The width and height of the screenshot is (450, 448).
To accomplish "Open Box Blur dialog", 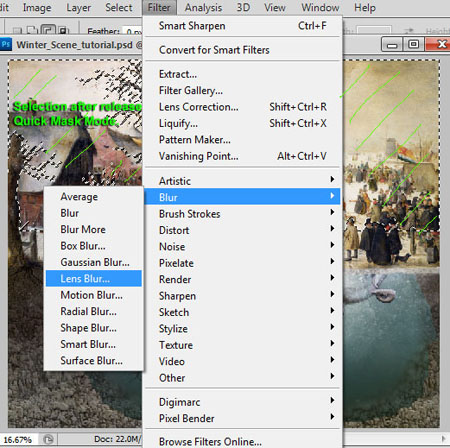I will coord(94,246).
